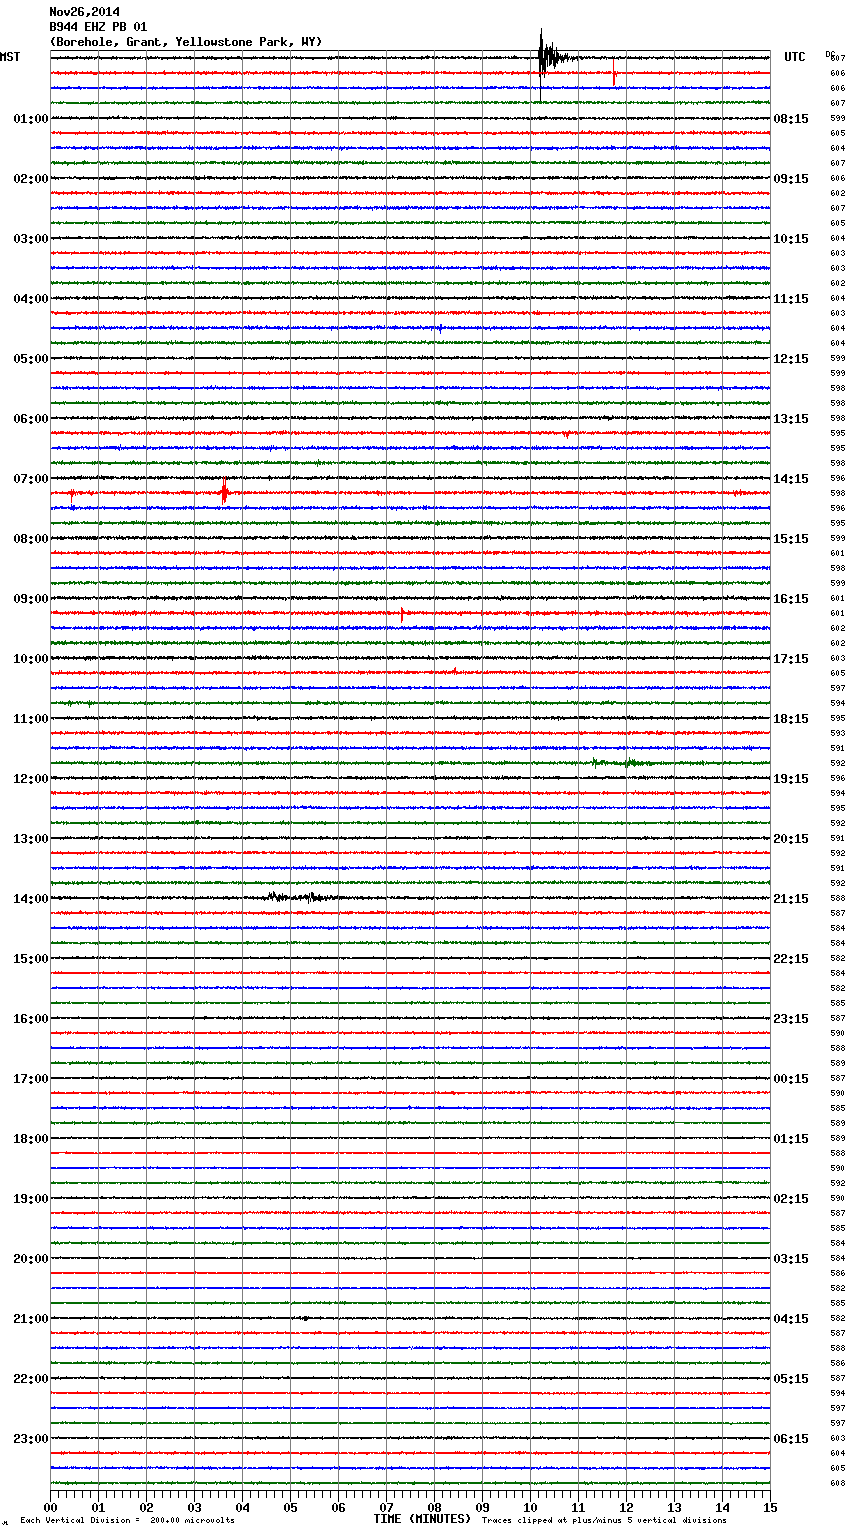The height and width of the screenshot is (1534, 850).
Task: Select the 21:00 MST time label
Action: pyautogui.click(x=31, y=1319)
